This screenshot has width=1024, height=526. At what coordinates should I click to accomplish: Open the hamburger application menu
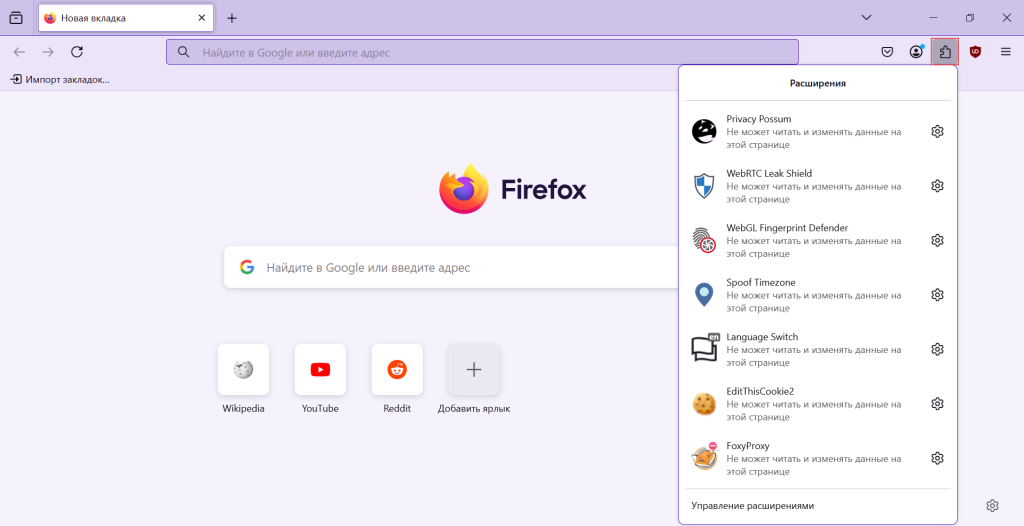pos(1006,52)
